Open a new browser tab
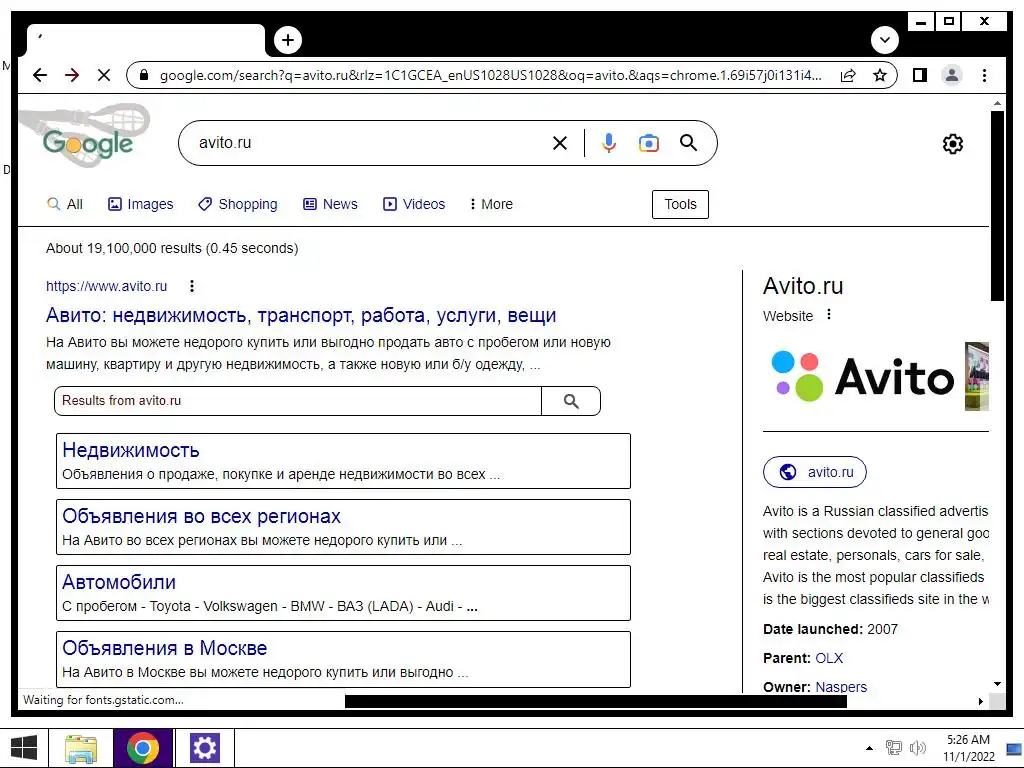This screenshot has width=1024, height=768. click(x=288, y=40)
